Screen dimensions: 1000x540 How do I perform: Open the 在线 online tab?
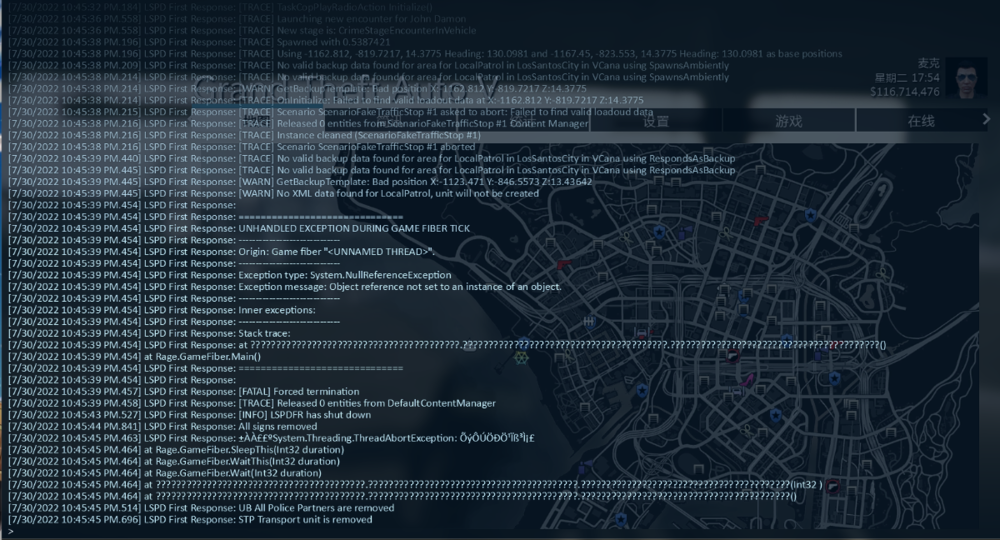921,121
